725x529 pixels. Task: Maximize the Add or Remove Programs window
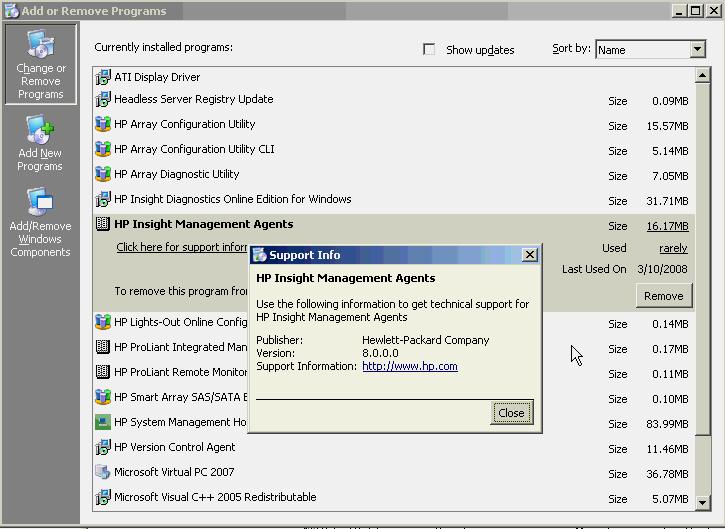pos(695,11)
